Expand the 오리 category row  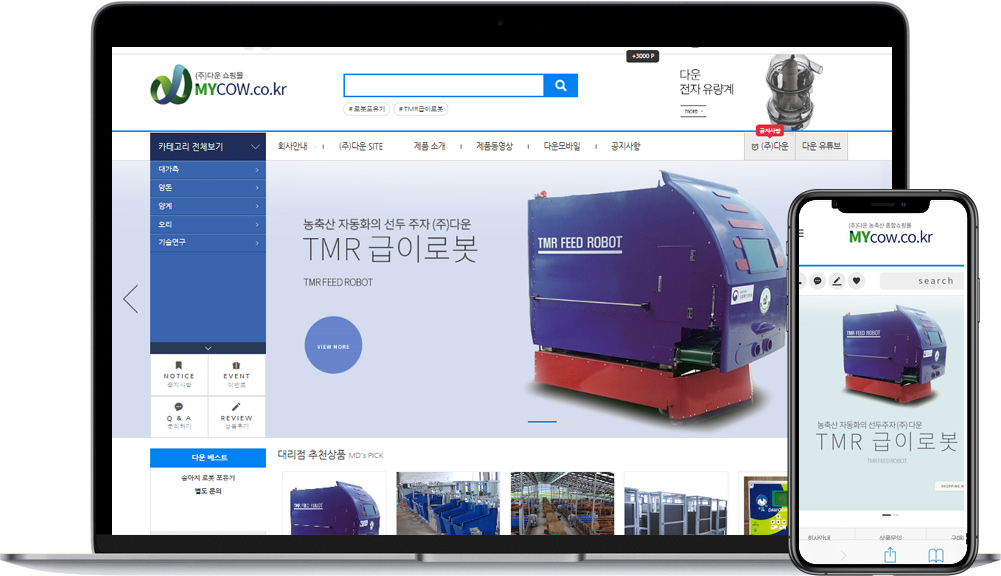pos(208,225)
